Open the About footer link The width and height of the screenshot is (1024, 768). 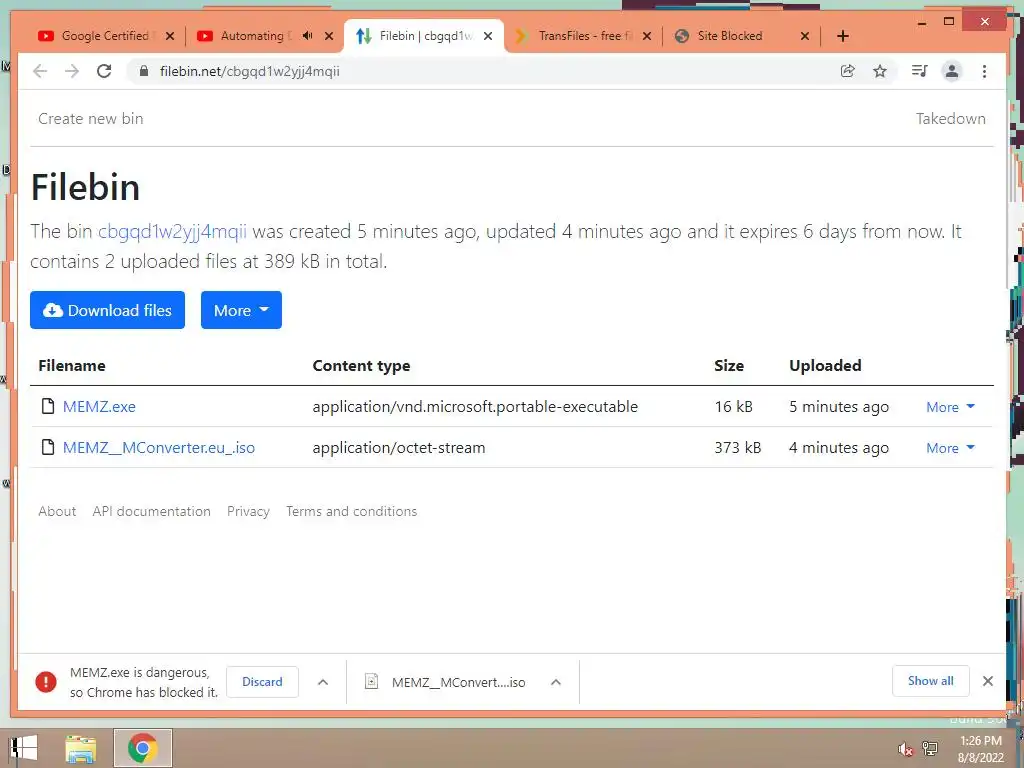[x=57, y=511]
